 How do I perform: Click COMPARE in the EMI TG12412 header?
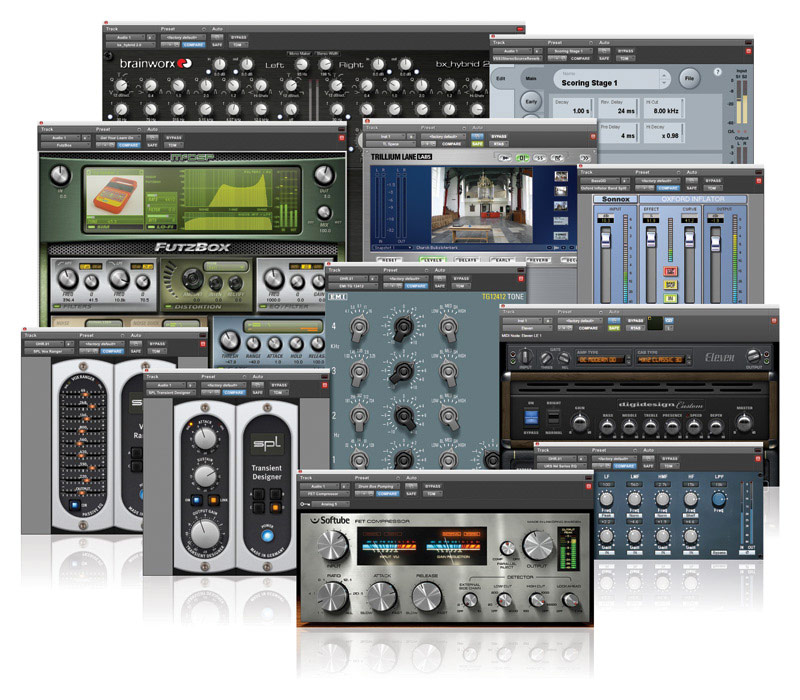(x=416, y=286)
